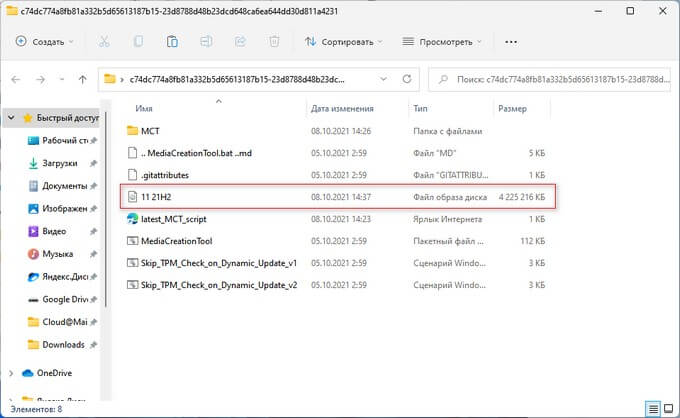Sort by Имя column header
This screenshot has height=418, width=680.
[144, 108]
